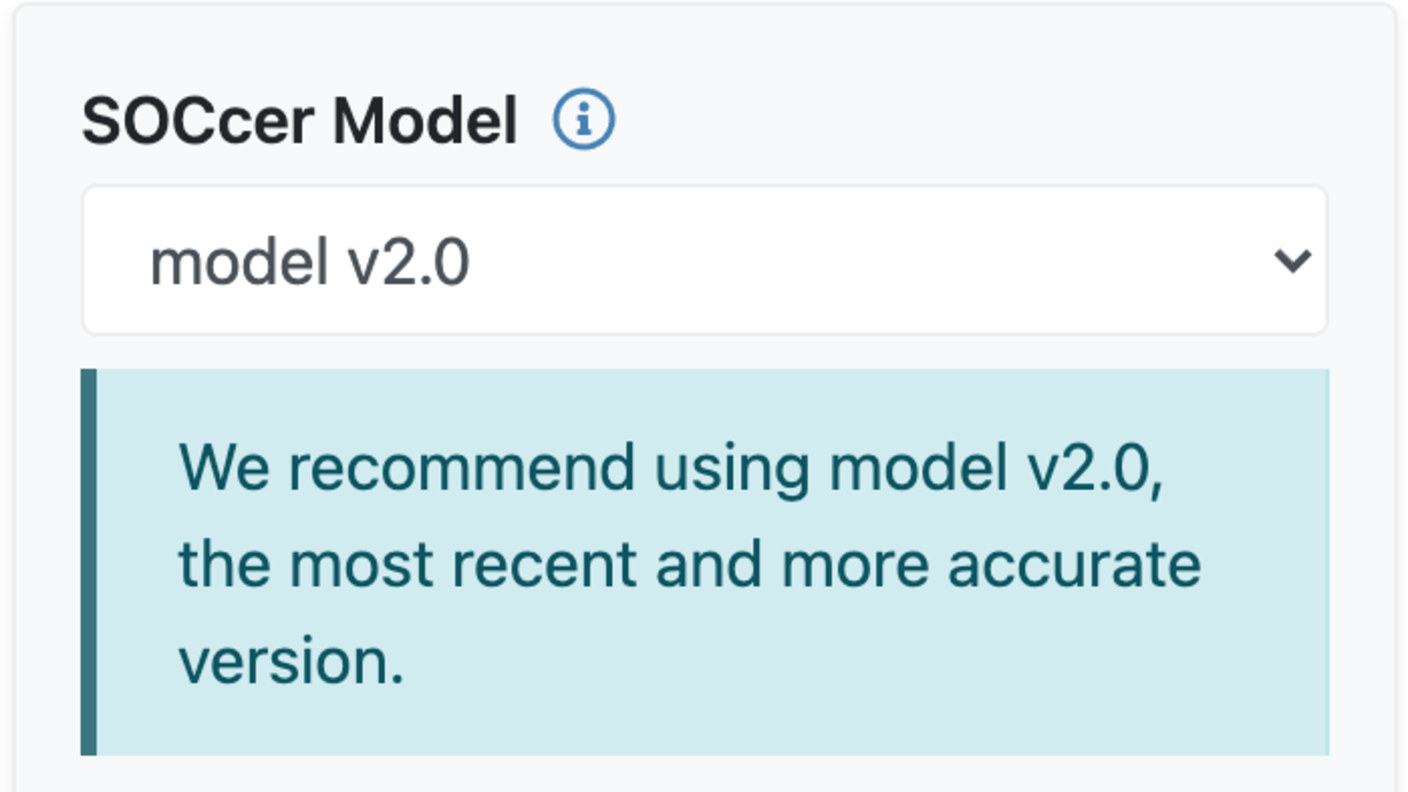Click the word 'accurate' in the notice
1408x792 pixels.
[1074, 565]
